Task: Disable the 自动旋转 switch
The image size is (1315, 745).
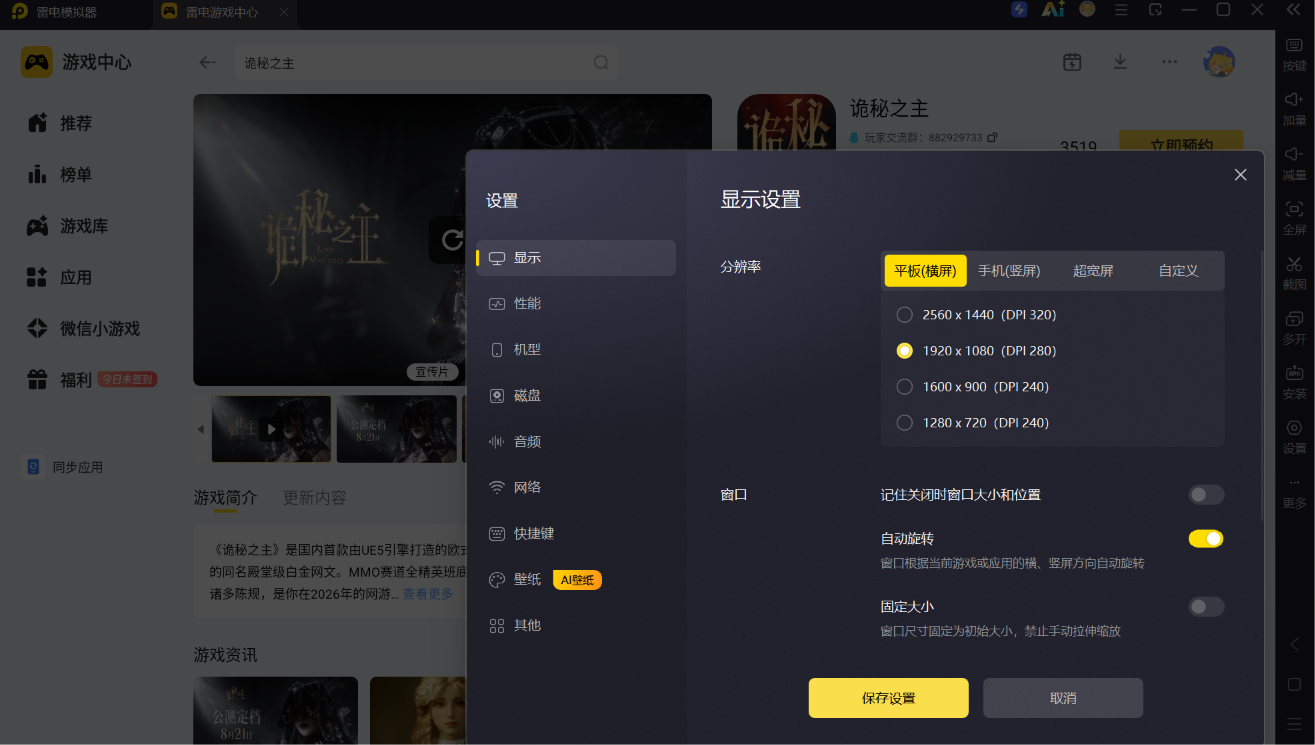Action: [x=1206, y=539]
